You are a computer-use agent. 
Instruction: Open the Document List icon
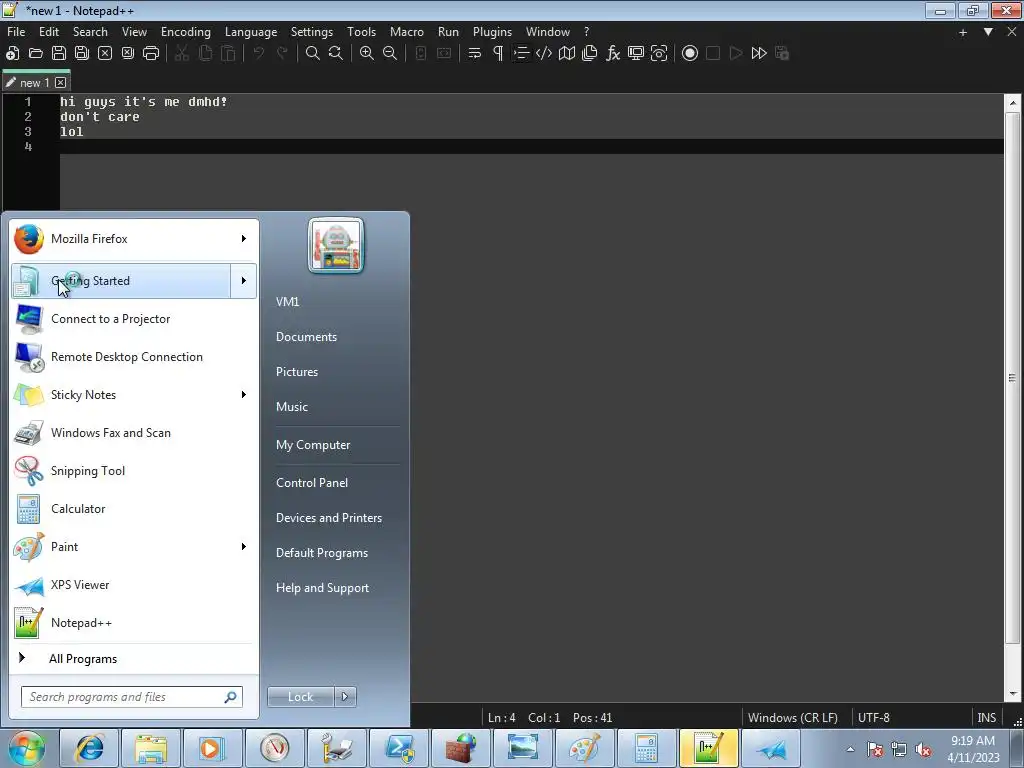[590, 54]
